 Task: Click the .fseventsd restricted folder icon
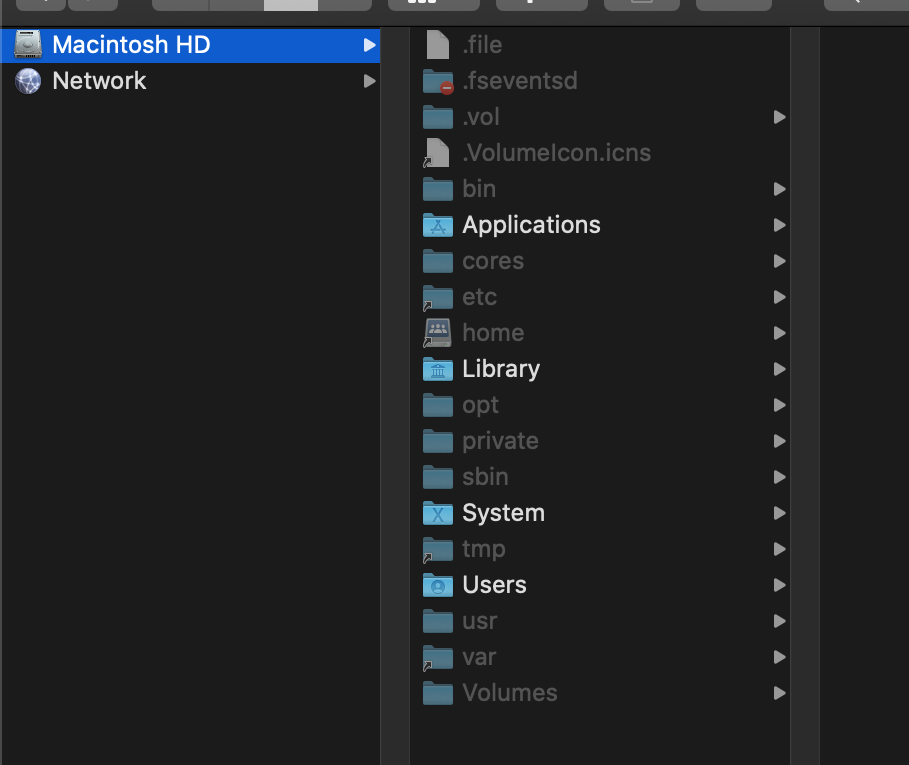pos(438,81)
